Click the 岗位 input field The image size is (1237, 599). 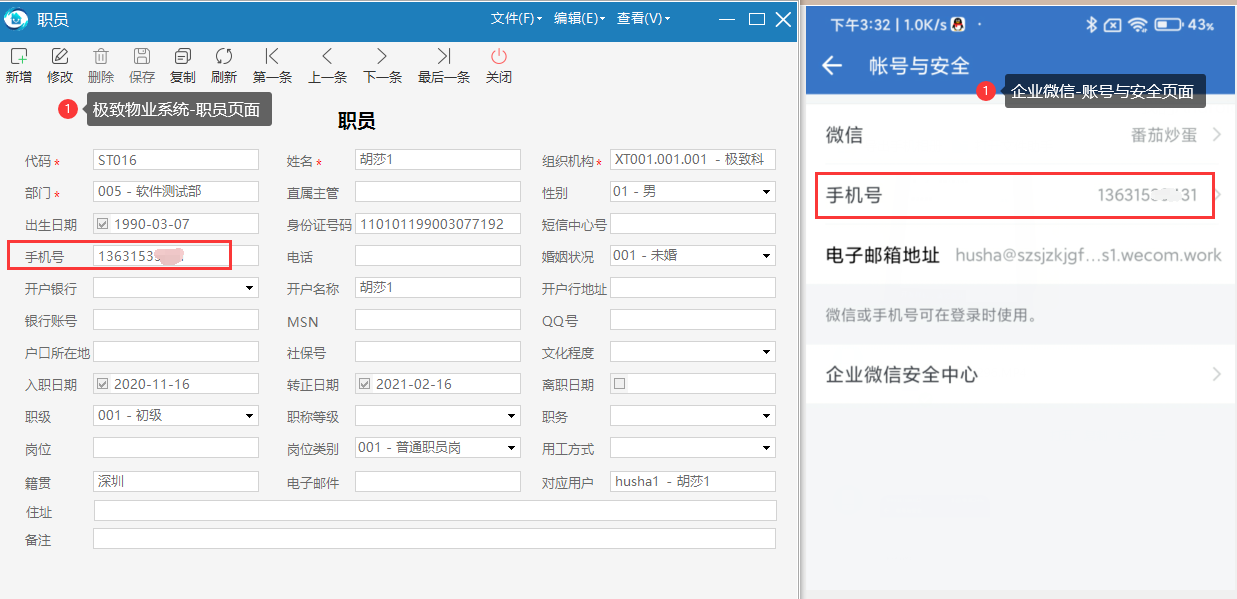pyautogui.click(x=176, y=448)
